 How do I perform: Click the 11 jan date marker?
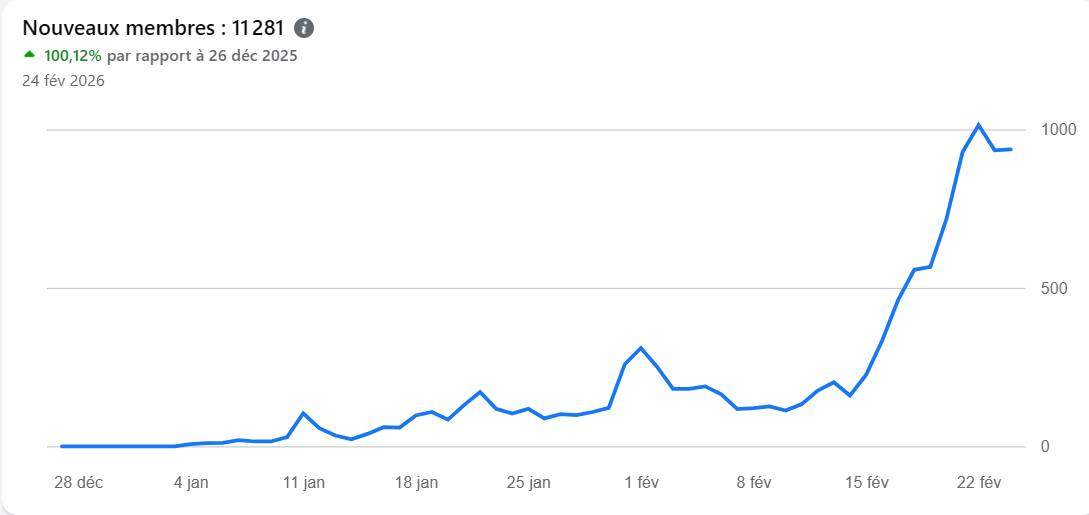tap(303, 482)
